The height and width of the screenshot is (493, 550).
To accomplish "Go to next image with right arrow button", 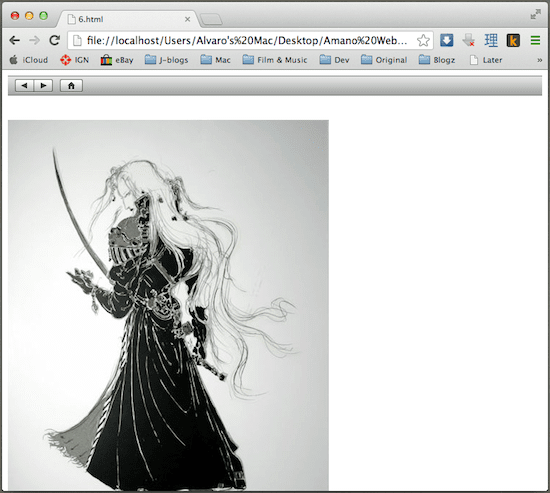I will coord(43,86).
